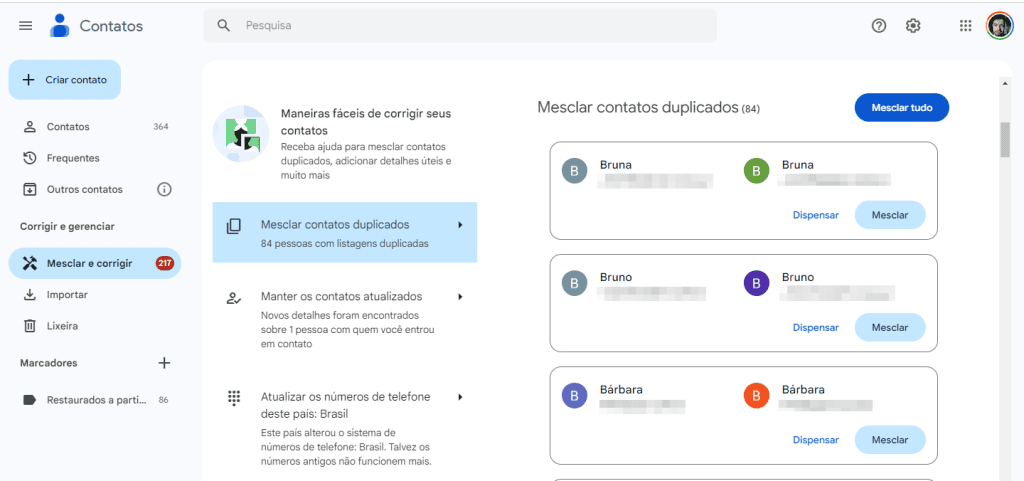Click the second Bárbara contact name
Image resolution: width=1024 pixels, height=481 pixels.
(803, 390)
